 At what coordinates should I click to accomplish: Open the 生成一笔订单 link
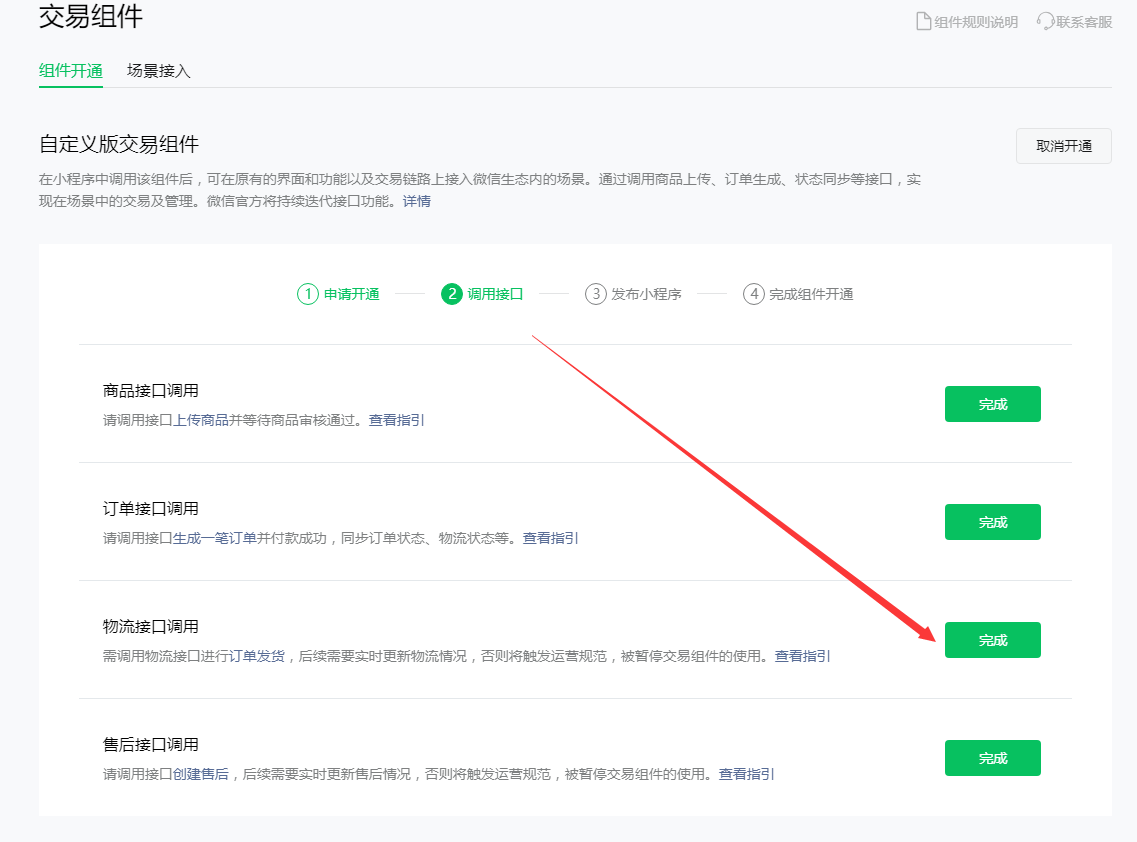215,538
